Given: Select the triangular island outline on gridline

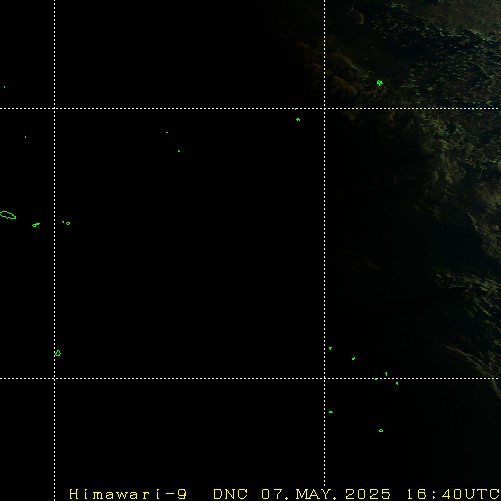Looking at the screenshot, I should tap(57, 353).
